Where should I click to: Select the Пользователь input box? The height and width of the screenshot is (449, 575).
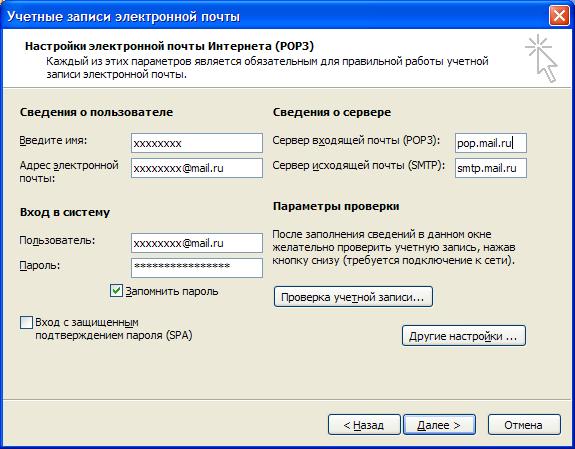(197, 243)
